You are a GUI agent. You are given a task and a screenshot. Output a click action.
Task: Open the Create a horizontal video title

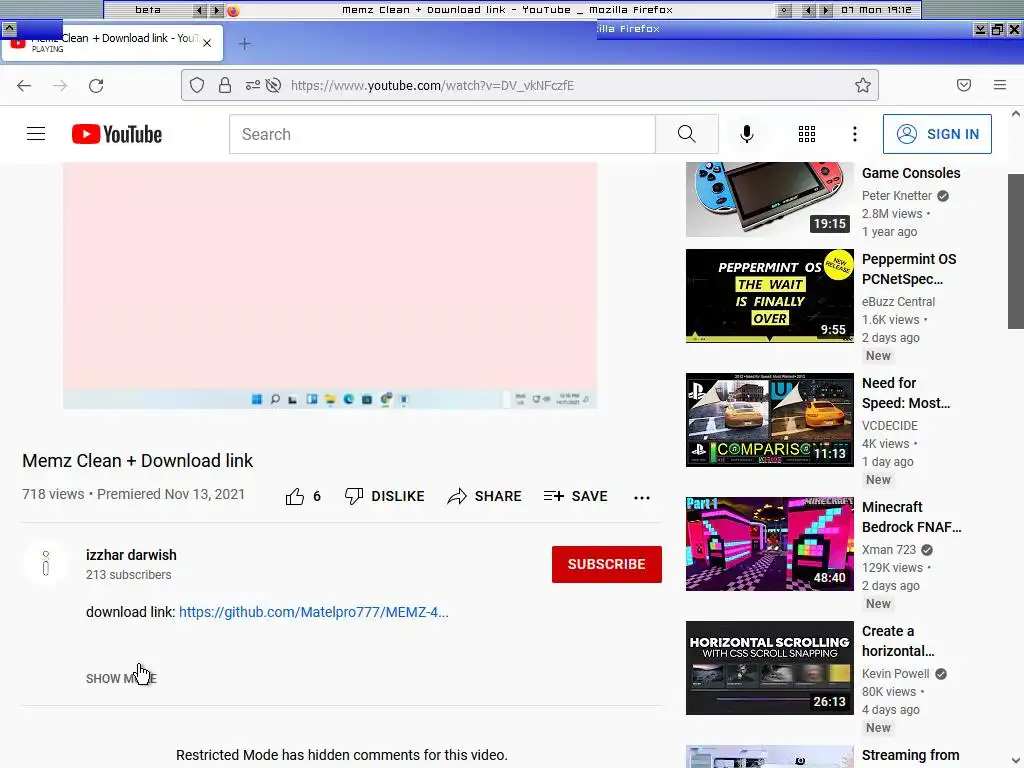pos(898,641)
